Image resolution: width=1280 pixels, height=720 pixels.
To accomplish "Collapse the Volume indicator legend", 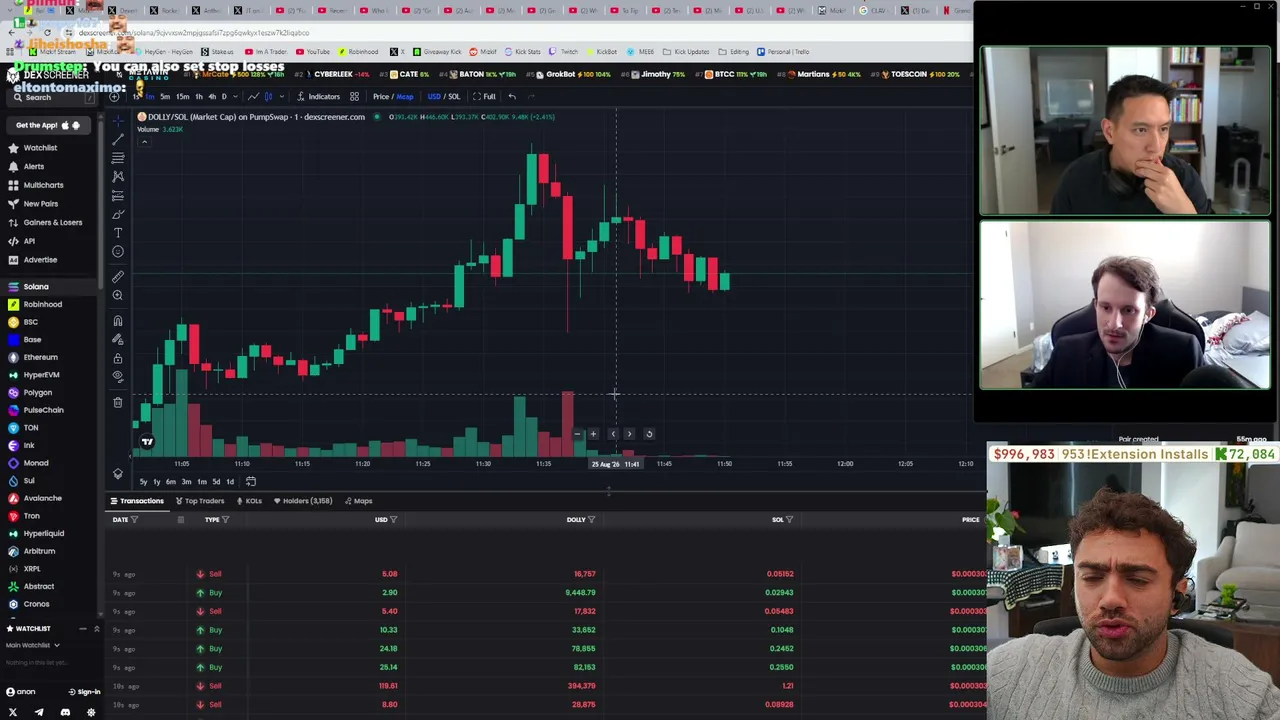I will click(144, 142).
